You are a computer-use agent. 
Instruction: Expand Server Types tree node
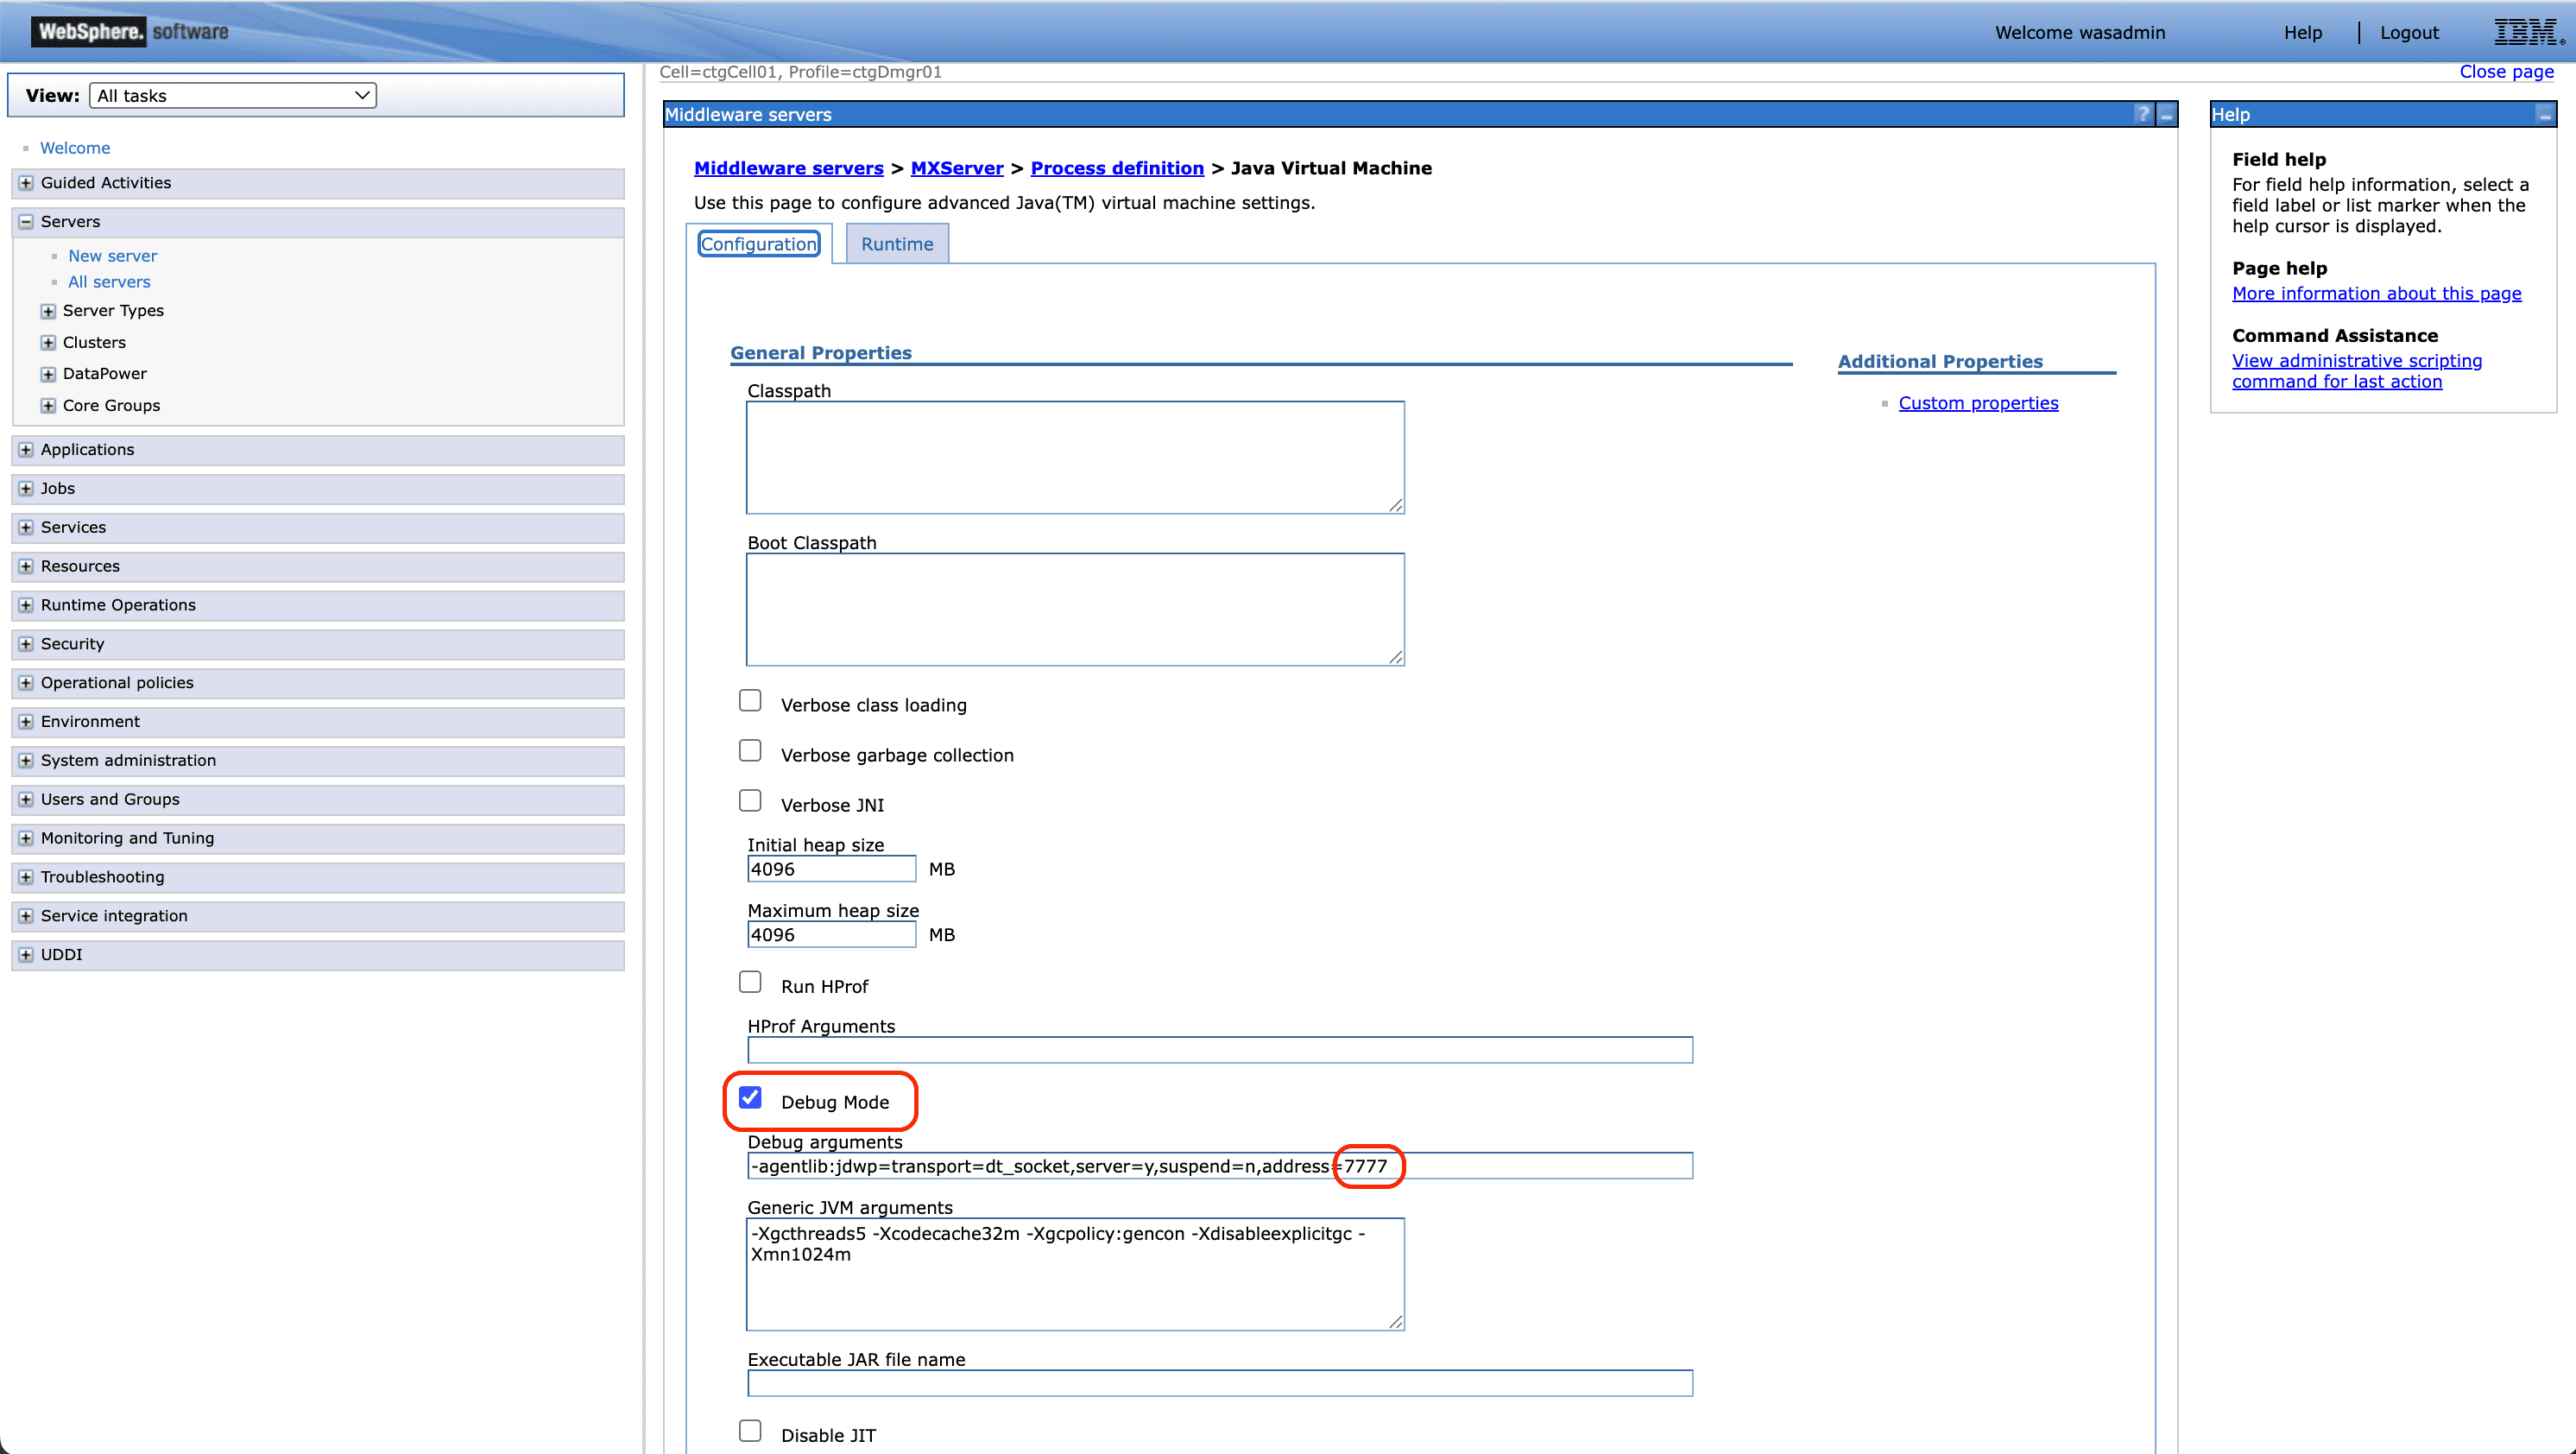(48, 311)
